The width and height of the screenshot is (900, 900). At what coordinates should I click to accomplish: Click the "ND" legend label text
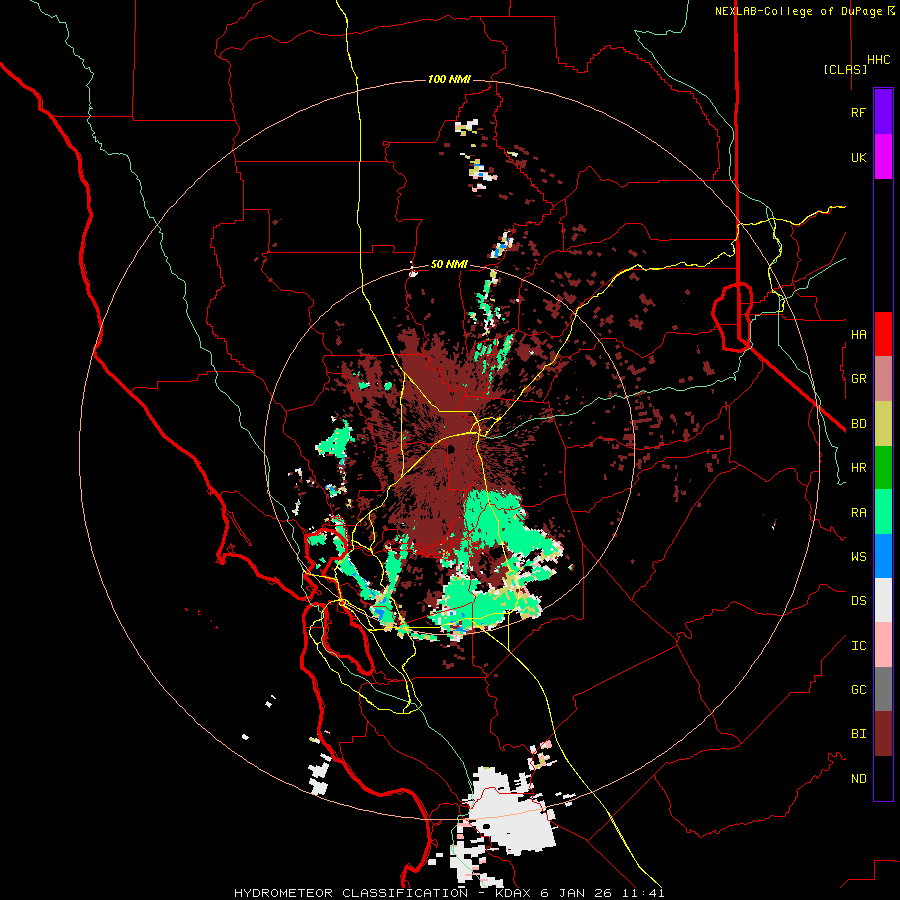pyautogui.click(x=858, y=779)
